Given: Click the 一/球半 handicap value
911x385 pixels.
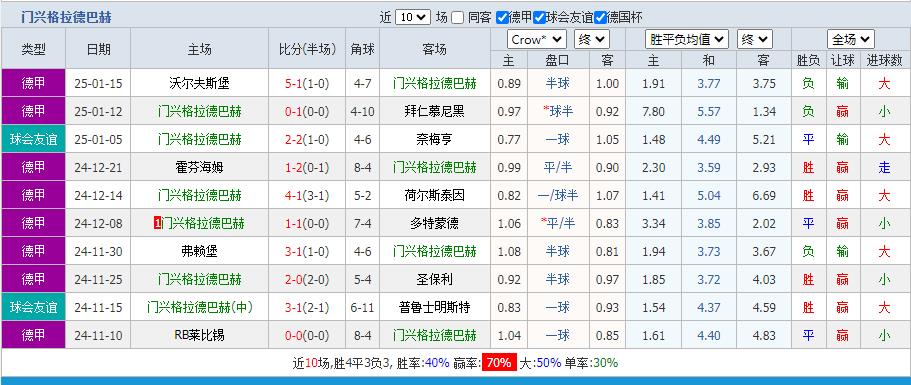Looking at the screenshot, I should click(x=558, y=195).
